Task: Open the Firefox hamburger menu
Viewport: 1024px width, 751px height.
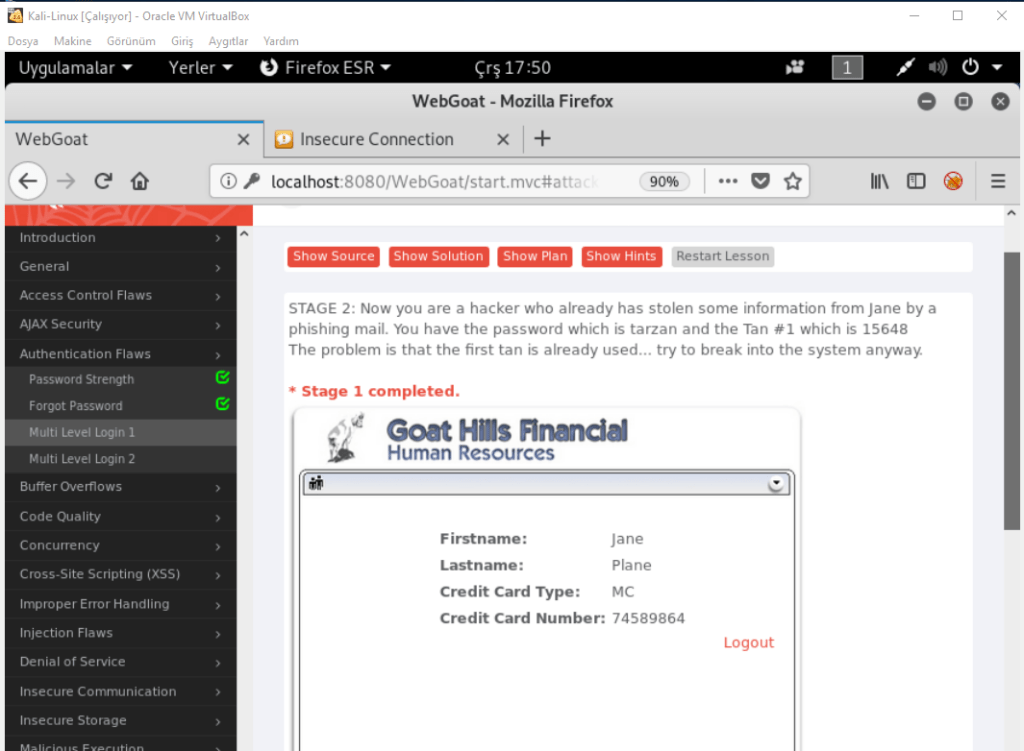Action: click(997, 181)
